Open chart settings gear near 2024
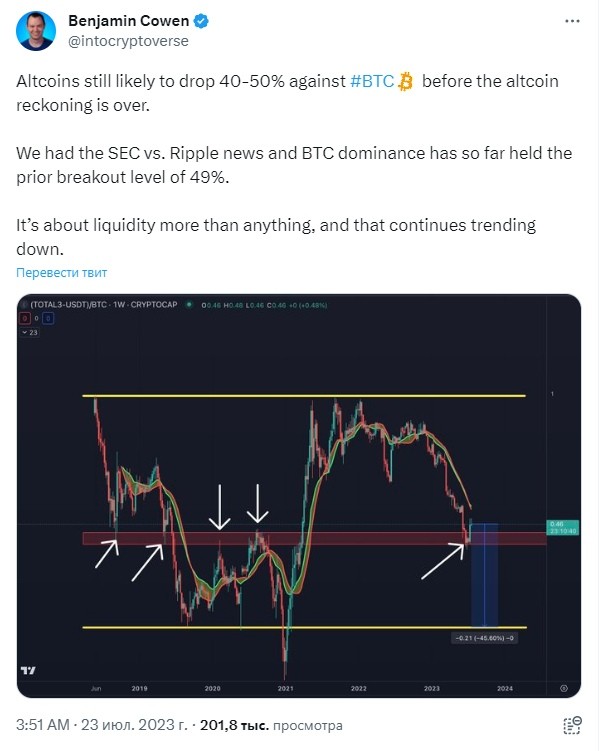Screen dimensions: 599x751 (x=564, y=688)
